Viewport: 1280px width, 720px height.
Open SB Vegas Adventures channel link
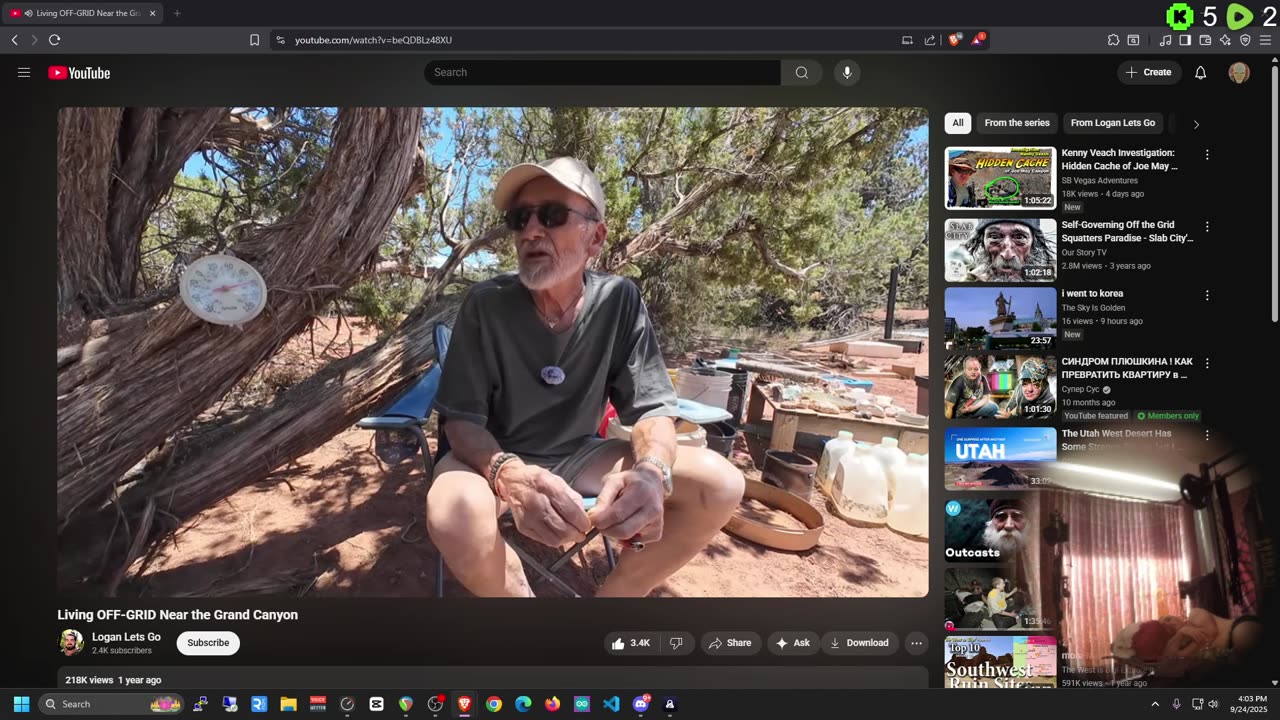(1099, 181)
